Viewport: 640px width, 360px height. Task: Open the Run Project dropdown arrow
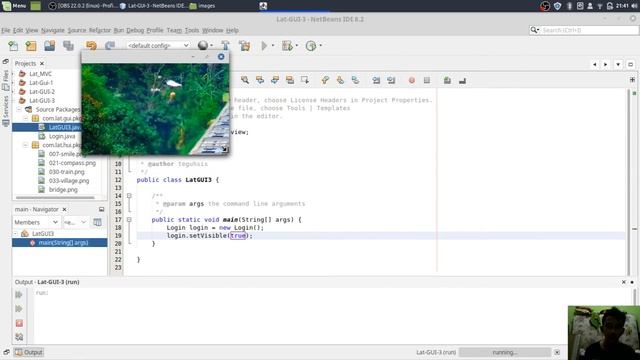pyautogui.click(x=273, y=45)
